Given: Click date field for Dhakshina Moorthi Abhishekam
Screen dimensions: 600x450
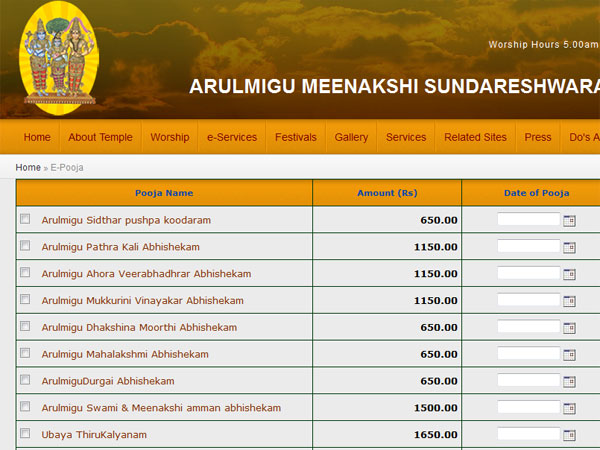Looking at the screenshot, I should point(529,326).
